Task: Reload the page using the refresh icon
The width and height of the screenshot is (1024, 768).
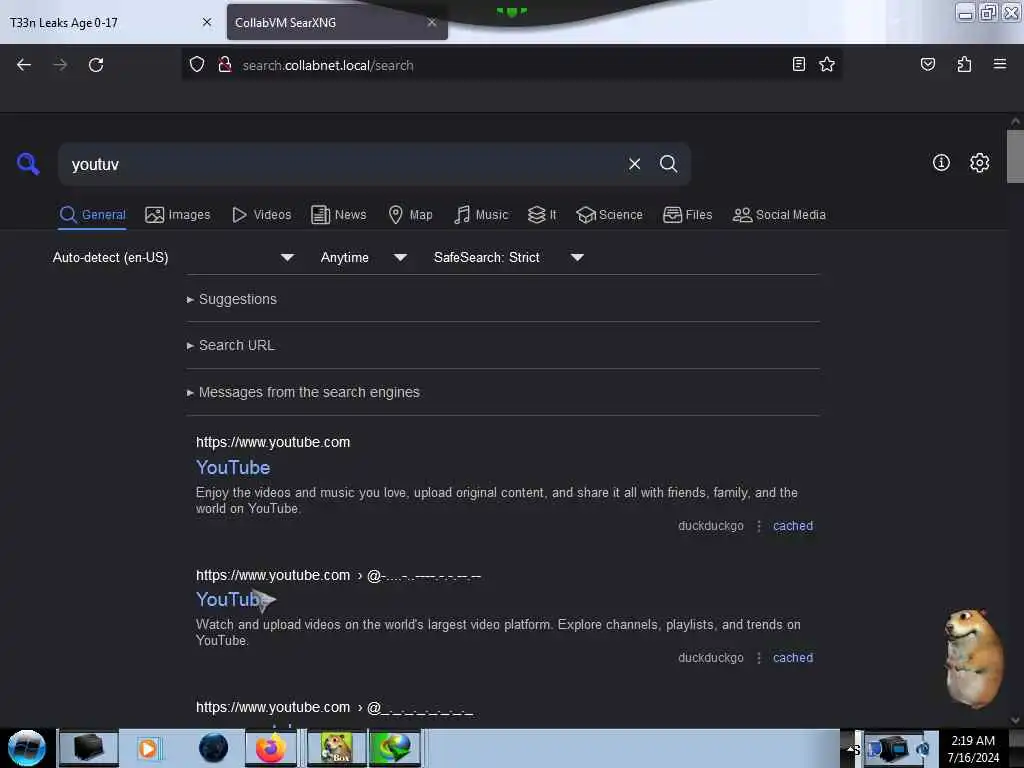Action: point(96,65)
